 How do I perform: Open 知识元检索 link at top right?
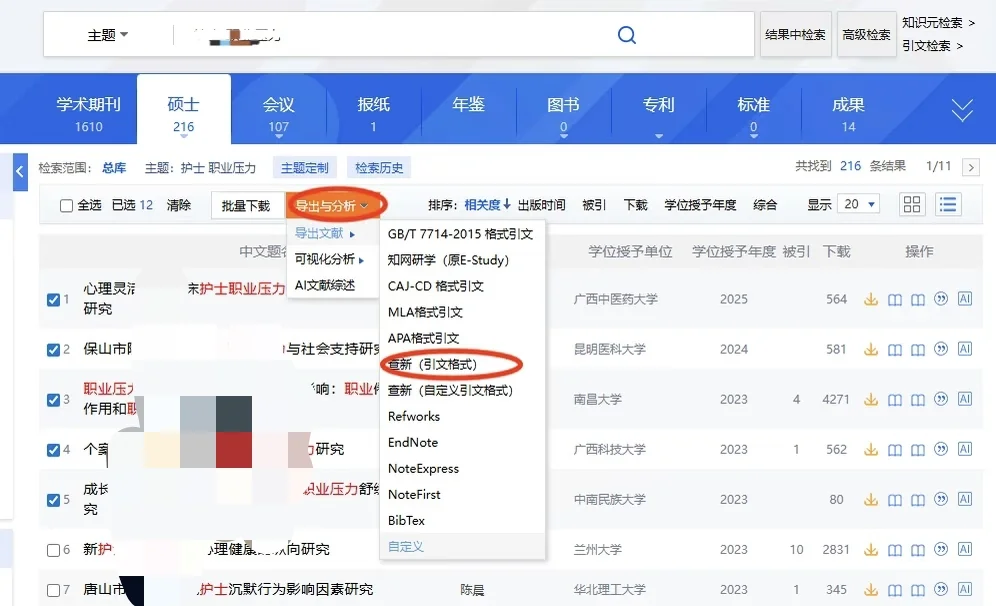pos(937,22)
